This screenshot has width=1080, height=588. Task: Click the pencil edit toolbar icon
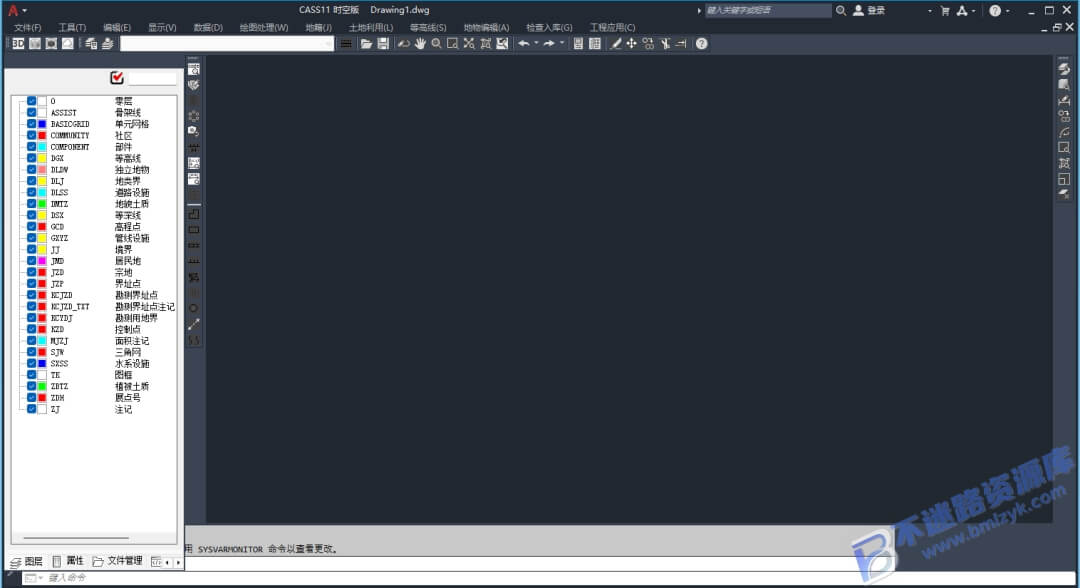tap(616, 43)
